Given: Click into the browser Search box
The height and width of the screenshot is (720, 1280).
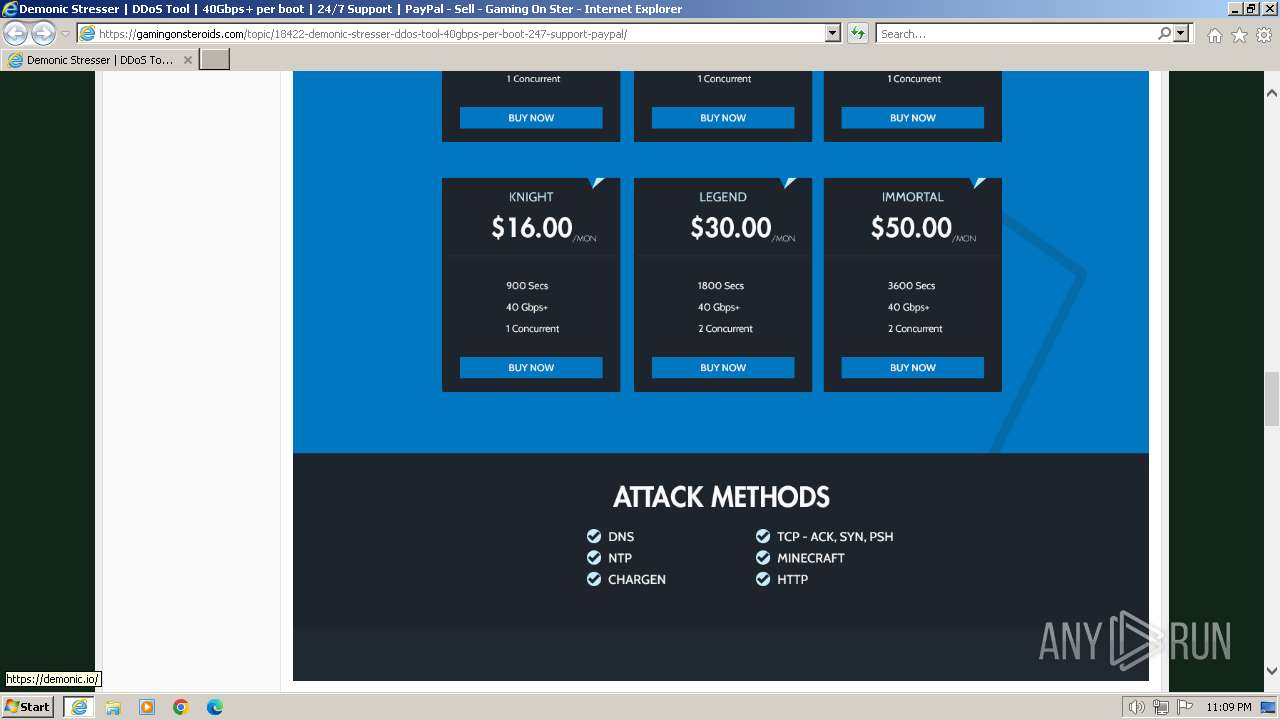Looking at the screenshot, I should point(1016,34).
